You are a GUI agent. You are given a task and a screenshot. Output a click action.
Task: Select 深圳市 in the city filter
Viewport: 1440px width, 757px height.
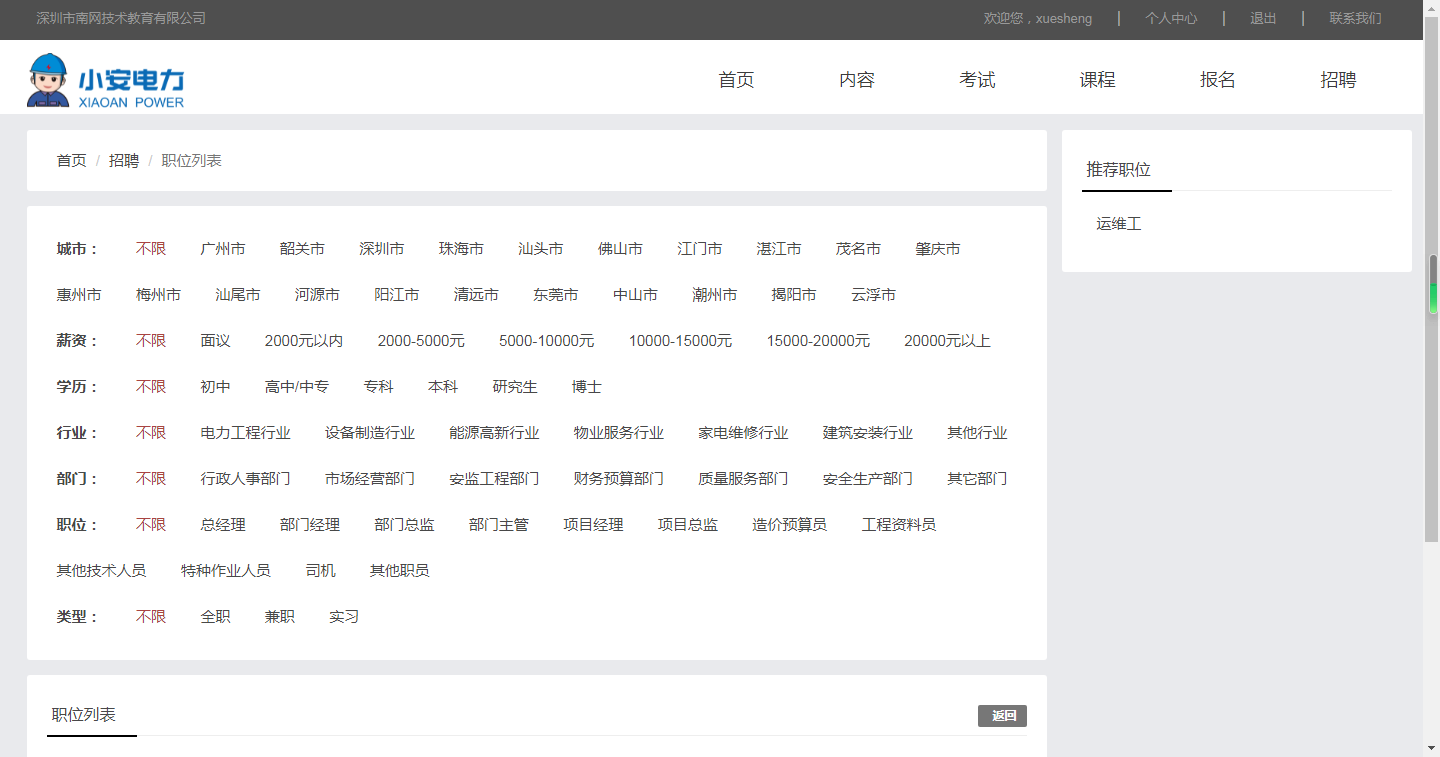pyautogui.click(x=382, y=248)
